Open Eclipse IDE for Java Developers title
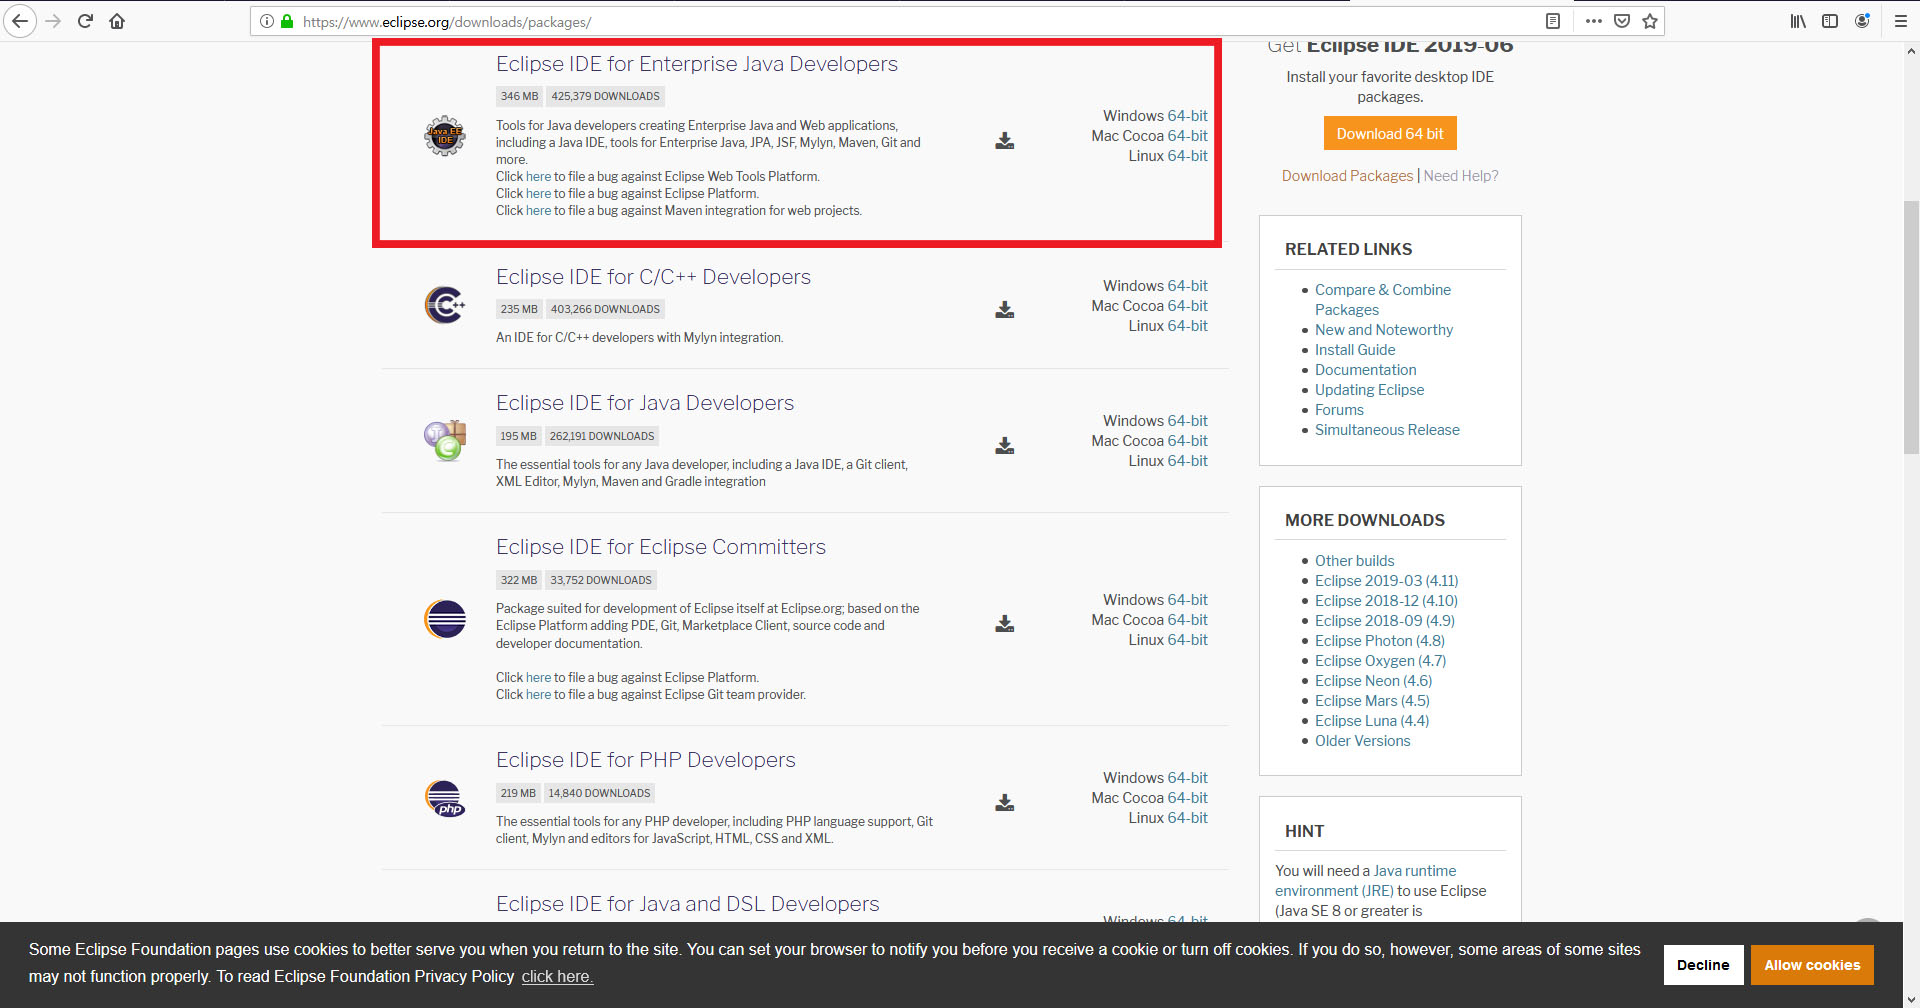 645,403
